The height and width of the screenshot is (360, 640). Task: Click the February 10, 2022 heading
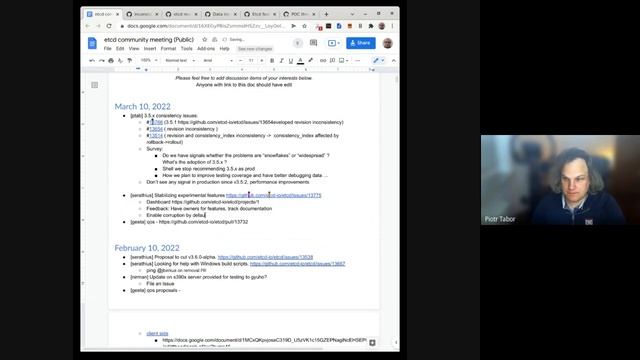click(x=147, y=248)
